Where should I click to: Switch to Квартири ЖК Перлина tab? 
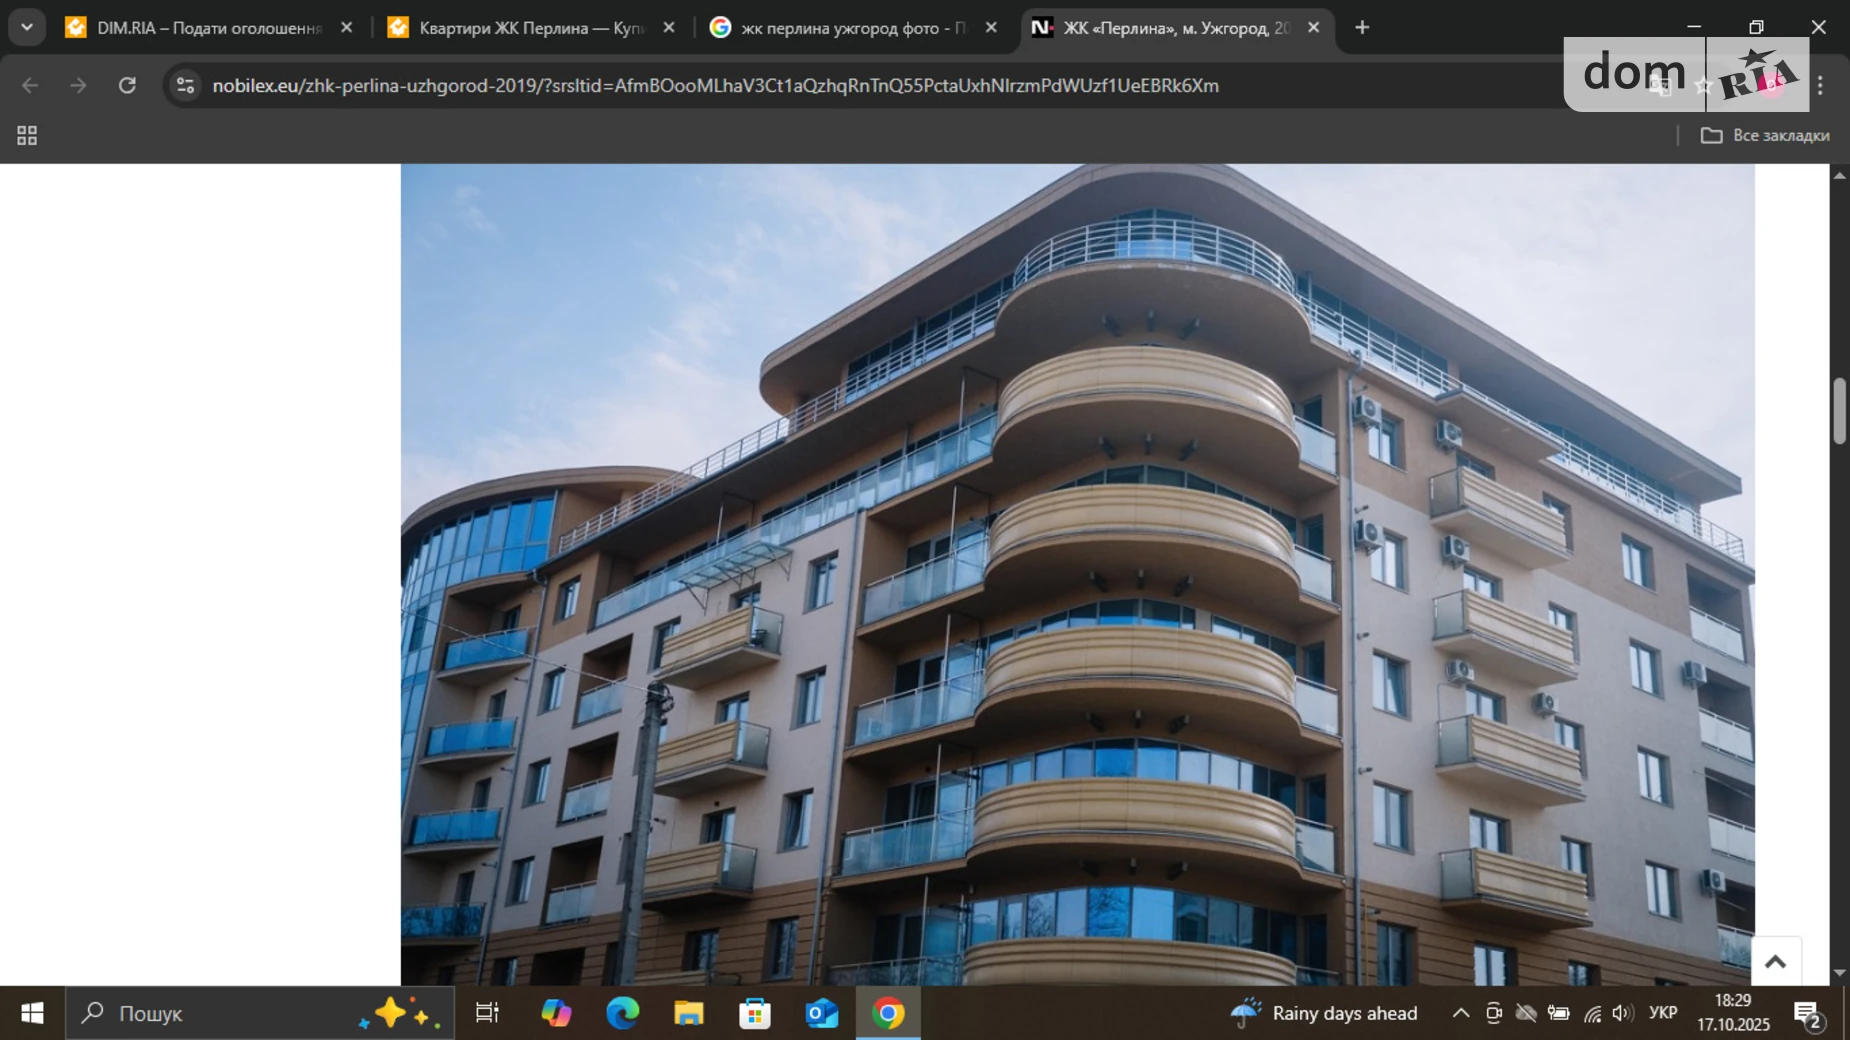[530, 28]
